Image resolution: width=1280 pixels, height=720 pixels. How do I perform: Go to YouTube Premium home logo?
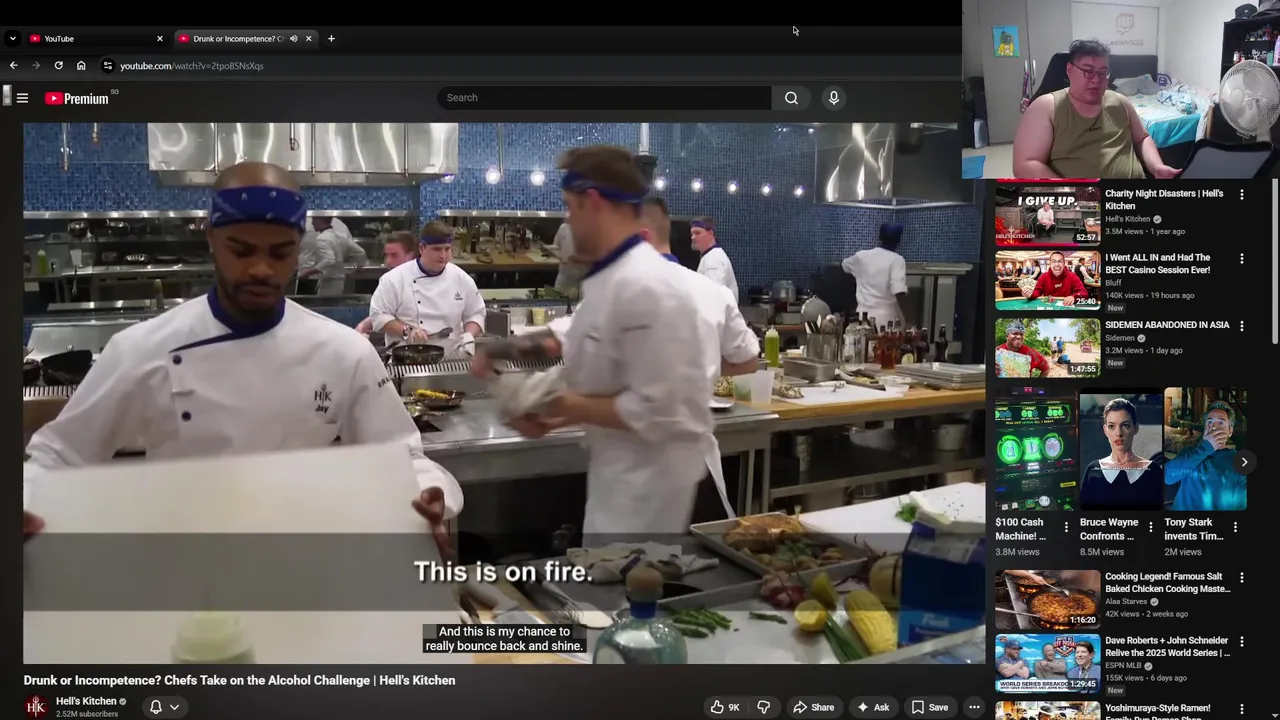(77, 98)
